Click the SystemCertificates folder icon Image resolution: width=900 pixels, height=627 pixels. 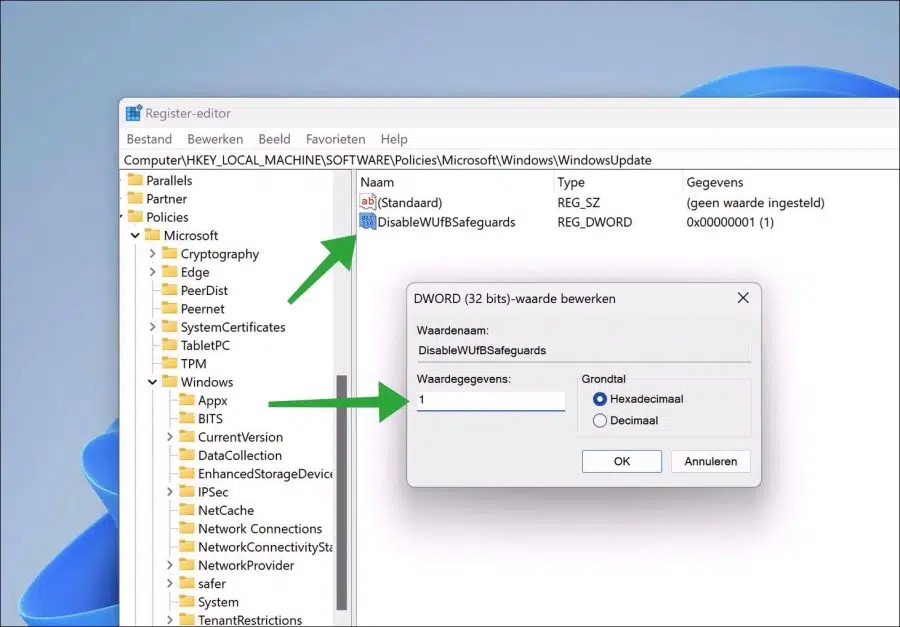coord(170,327)
